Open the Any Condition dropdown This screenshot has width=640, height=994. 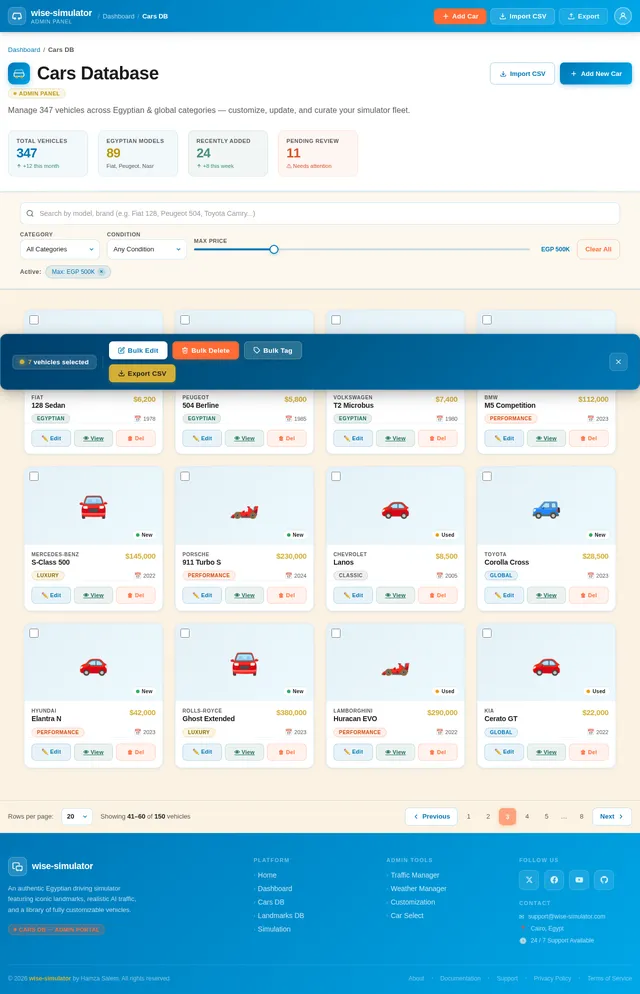tap(146, 249)
